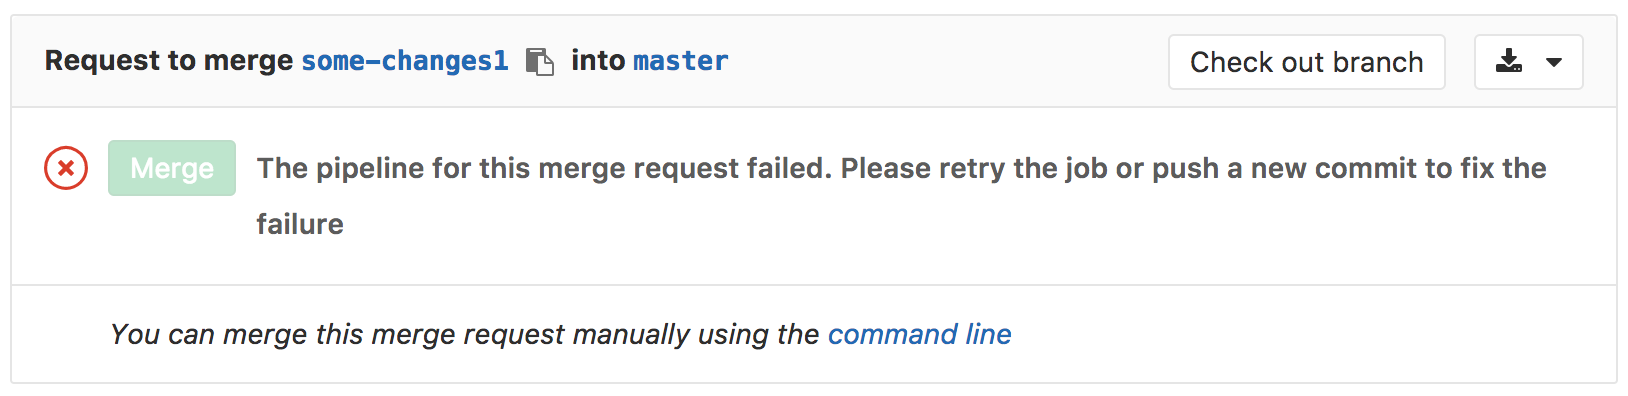
Task: Open the some-changes1 source branch link
Action: pyautogui.click(x=405, y=61)
